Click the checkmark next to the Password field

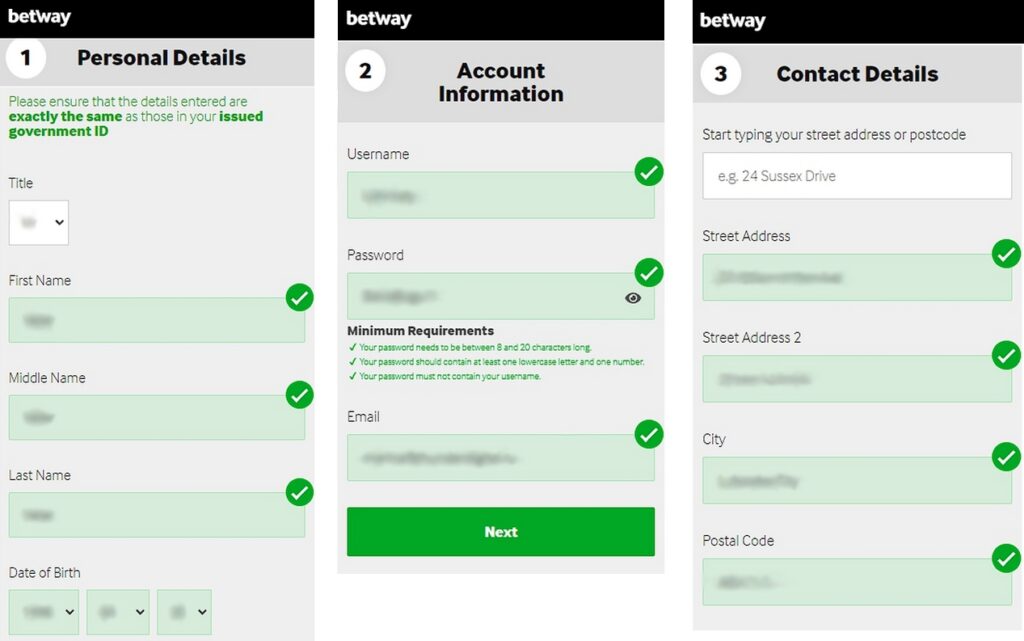[x=648, y=273]
